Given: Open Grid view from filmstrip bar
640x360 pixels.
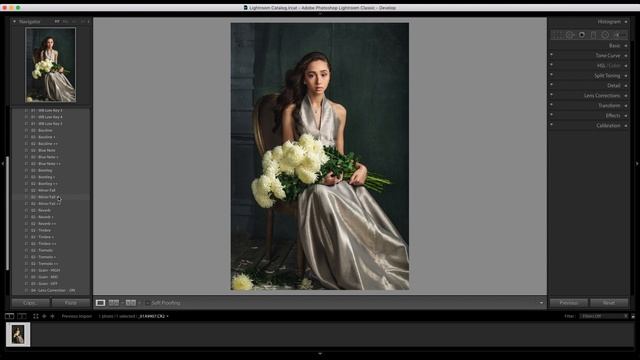Looking at the screenshot, I should click(36, 316).
